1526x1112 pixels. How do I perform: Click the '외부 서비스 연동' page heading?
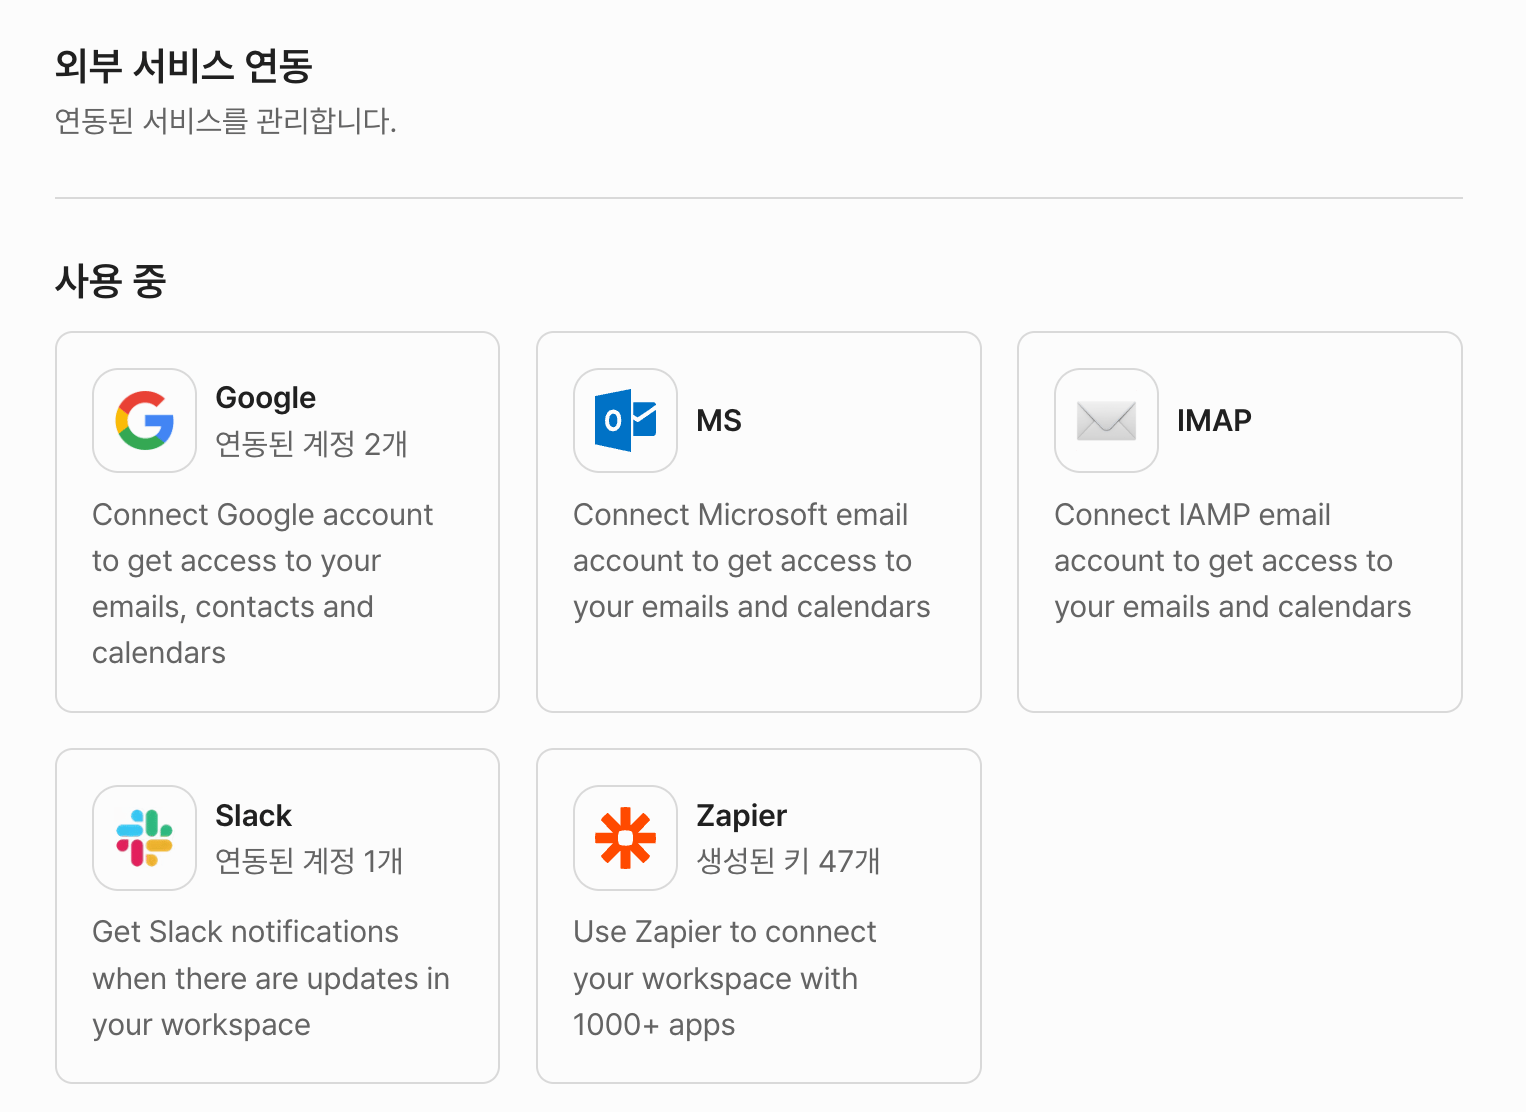tap(184, 66)
